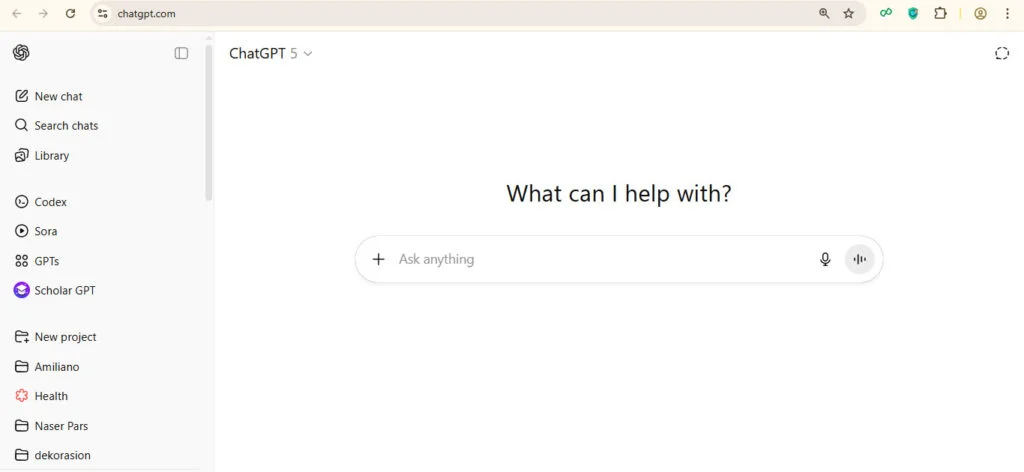Activate voice mode button
1024x472 pixels.
[x=859, y=259]
